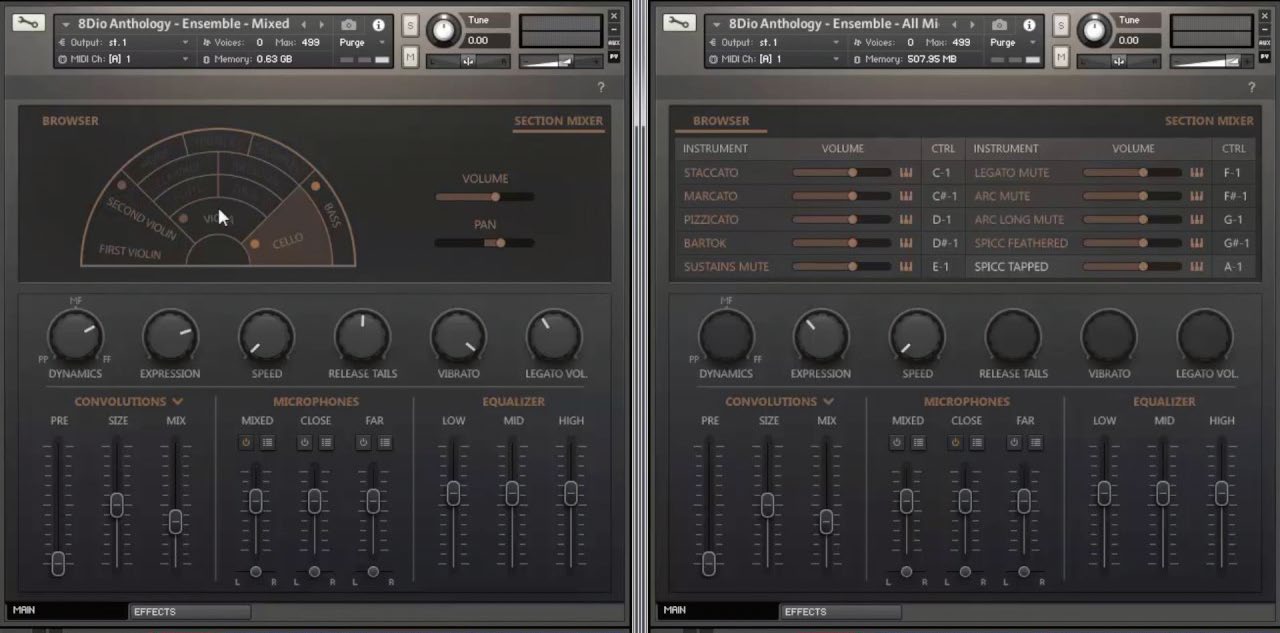Solo the right instrument with S button
Screen dimensions: 1280x633
pyautogui.click(x=1060, y=26)
